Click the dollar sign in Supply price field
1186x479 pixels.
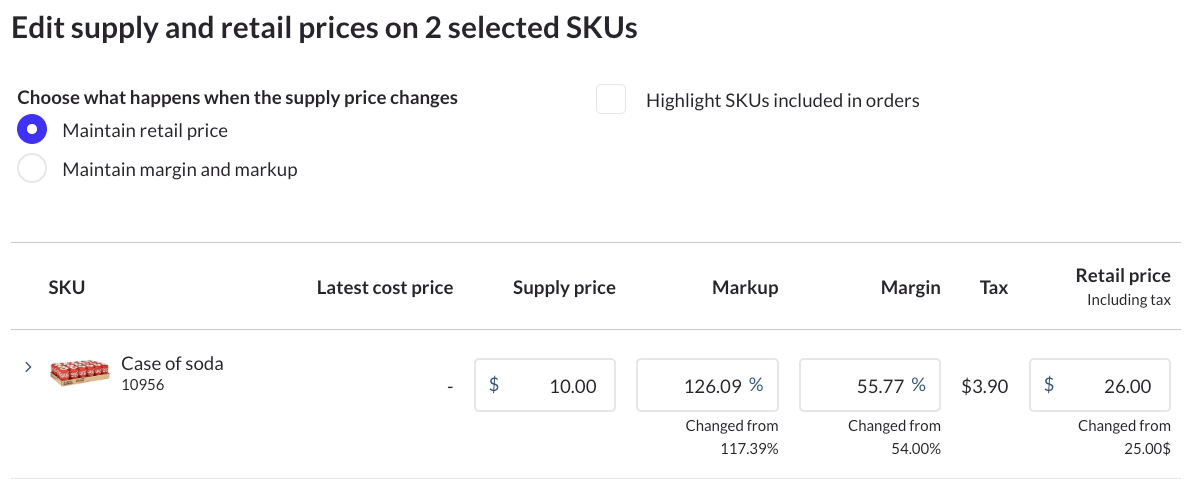[x=494, y=385]
